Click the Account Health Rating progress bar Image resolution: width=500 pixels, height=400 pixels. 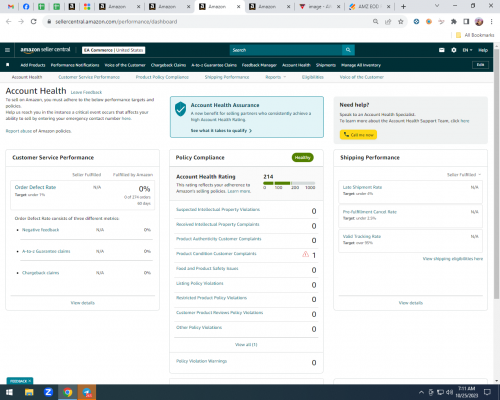(x=289, y=183)
